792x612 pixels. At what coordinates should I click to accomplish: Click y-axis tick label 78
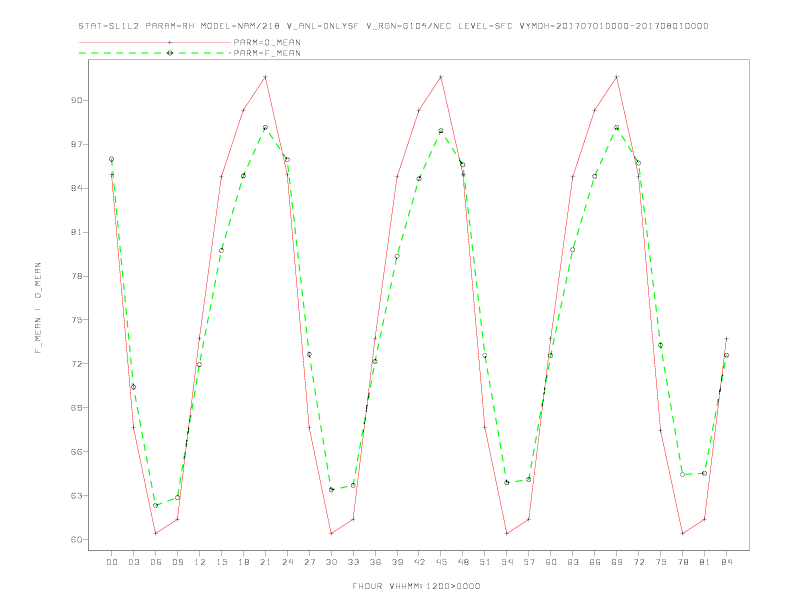point(76,276)
